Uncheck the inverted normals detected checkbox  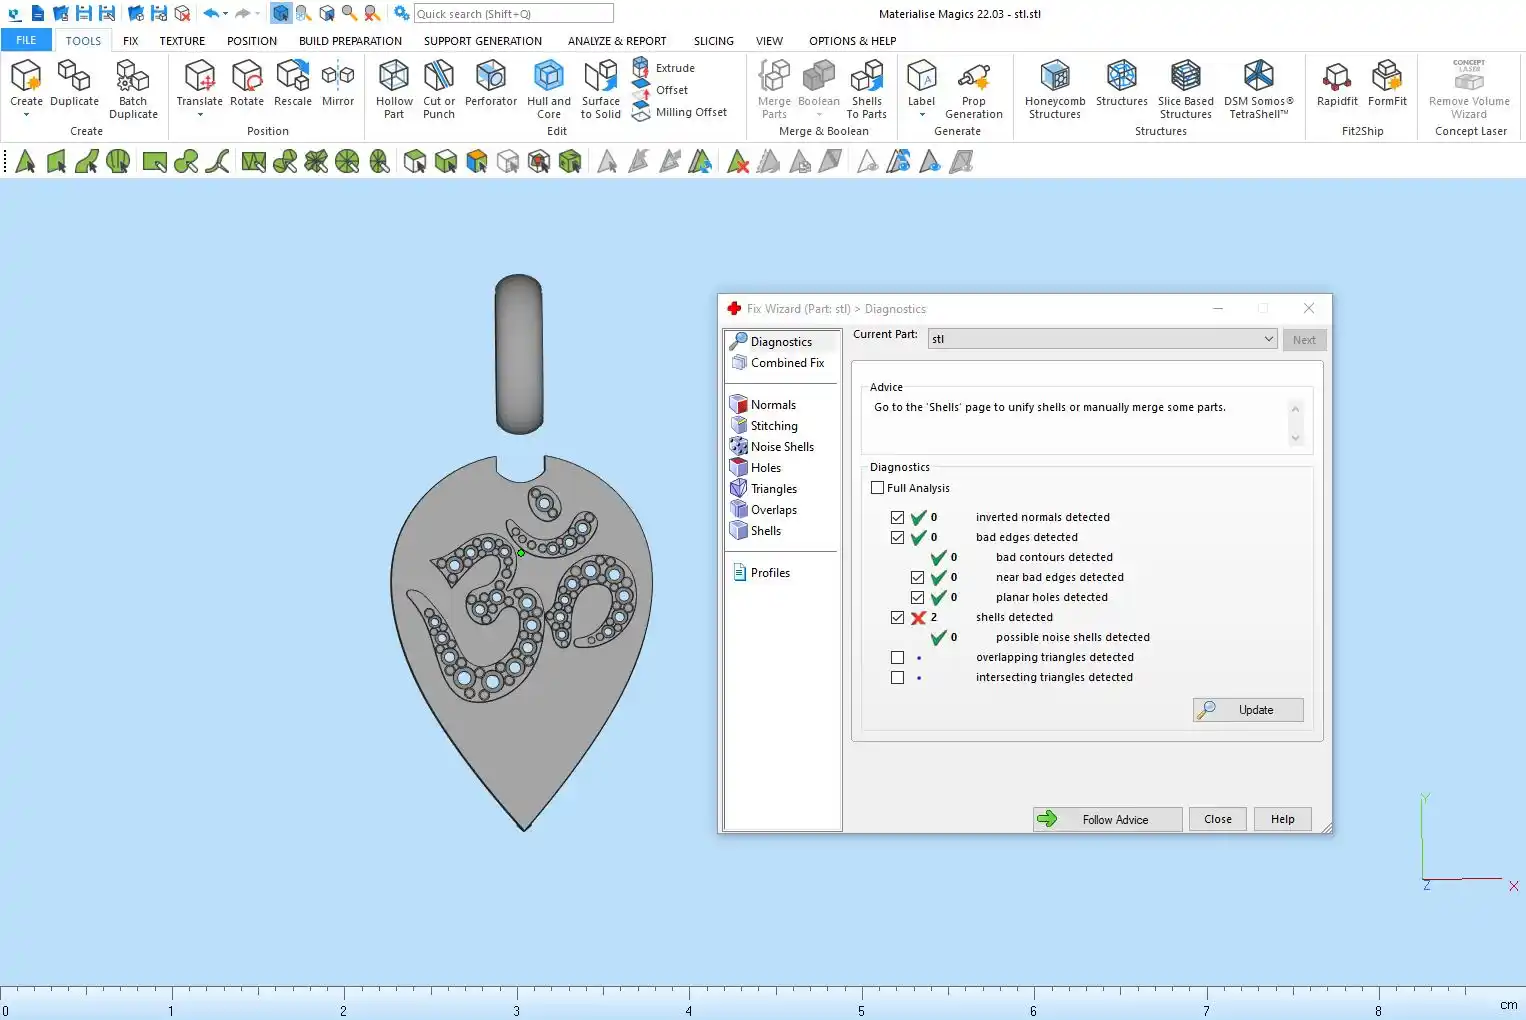point(897,518)
